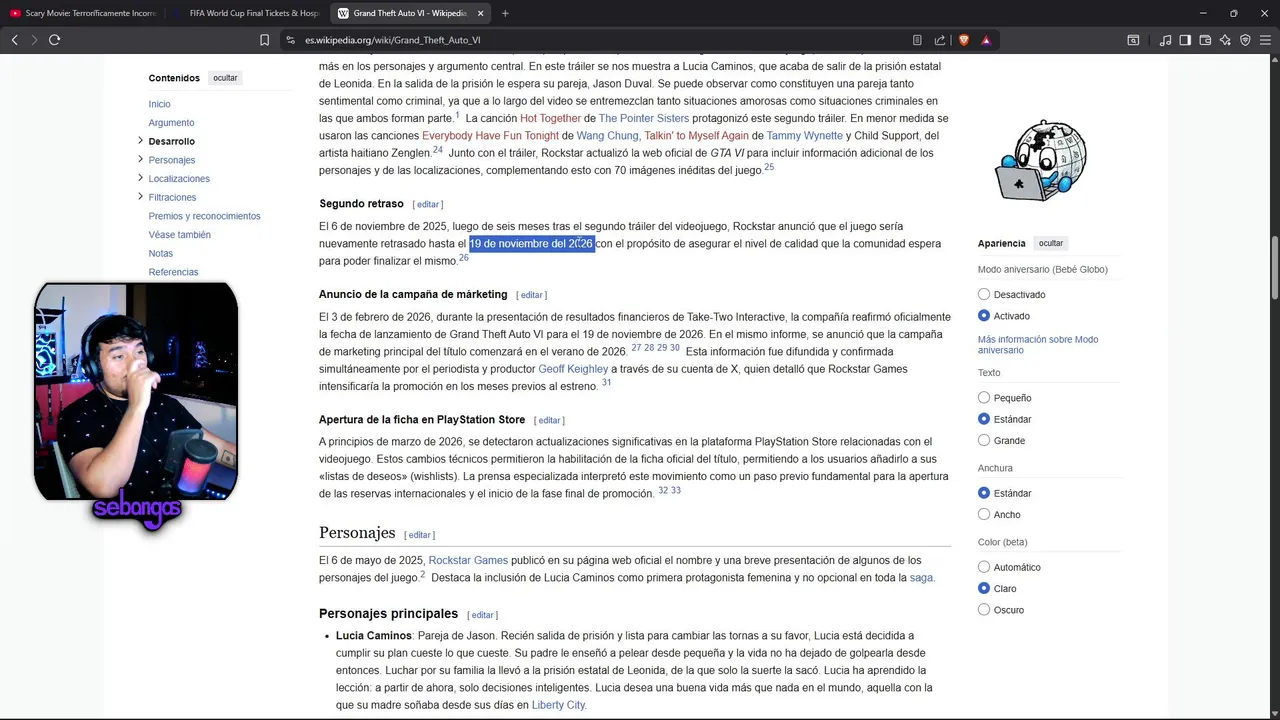Viewport: 1280px width, 720px height.
Task: Set Anchura to Ancho
Action: (984, 514)
